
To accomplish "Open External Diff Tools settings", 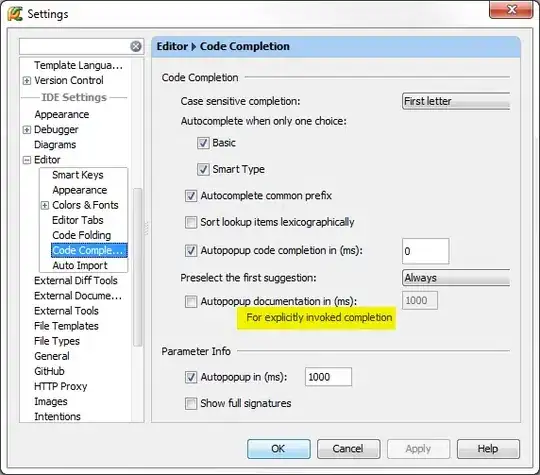I will (76, 281).
